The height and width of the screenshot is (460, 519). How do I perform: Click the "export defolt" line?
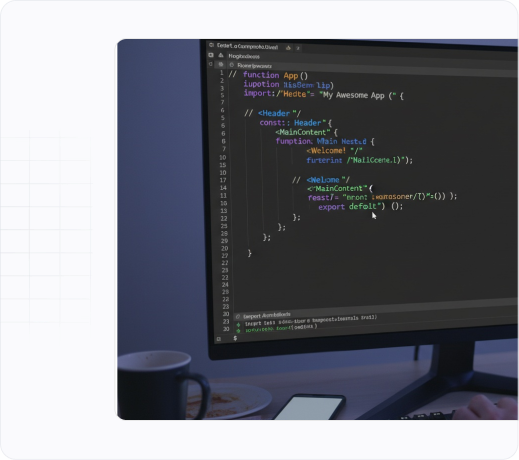pos(361,207)
